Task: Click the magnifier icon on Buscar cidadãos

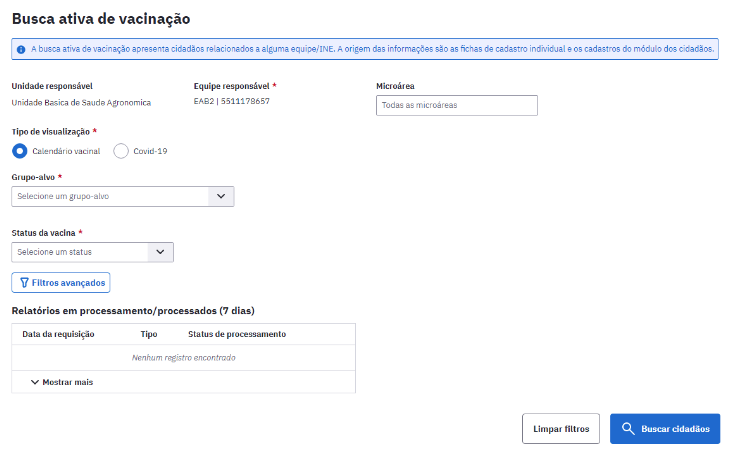Action: [x=628, y=429]
